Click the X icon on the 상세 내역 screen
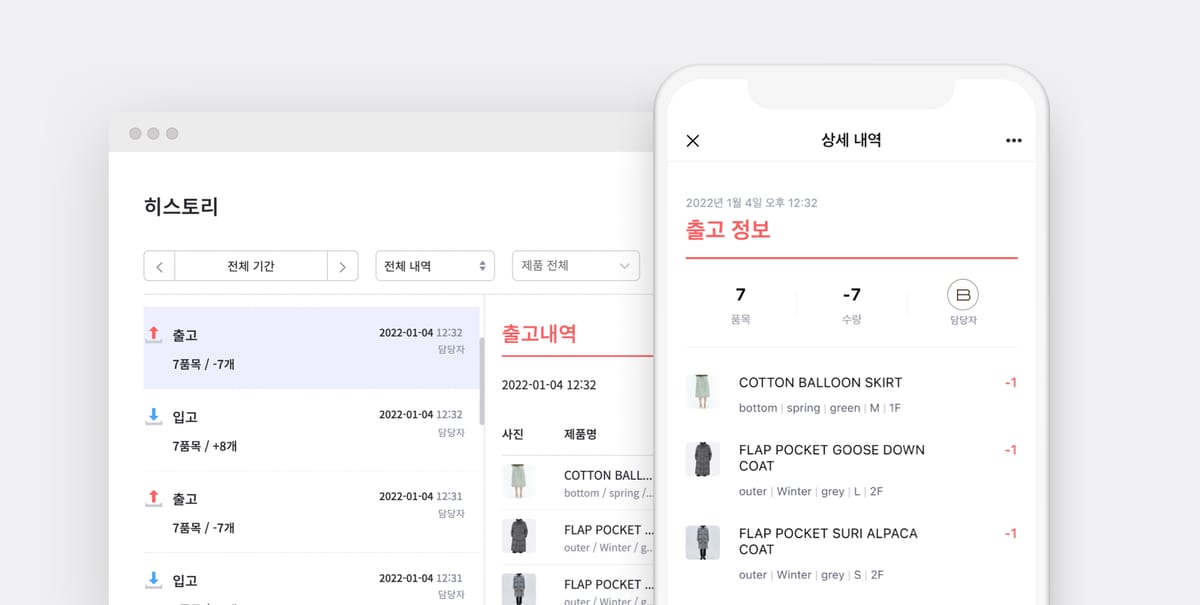The image size is (1200, 605). pos(693,140)
